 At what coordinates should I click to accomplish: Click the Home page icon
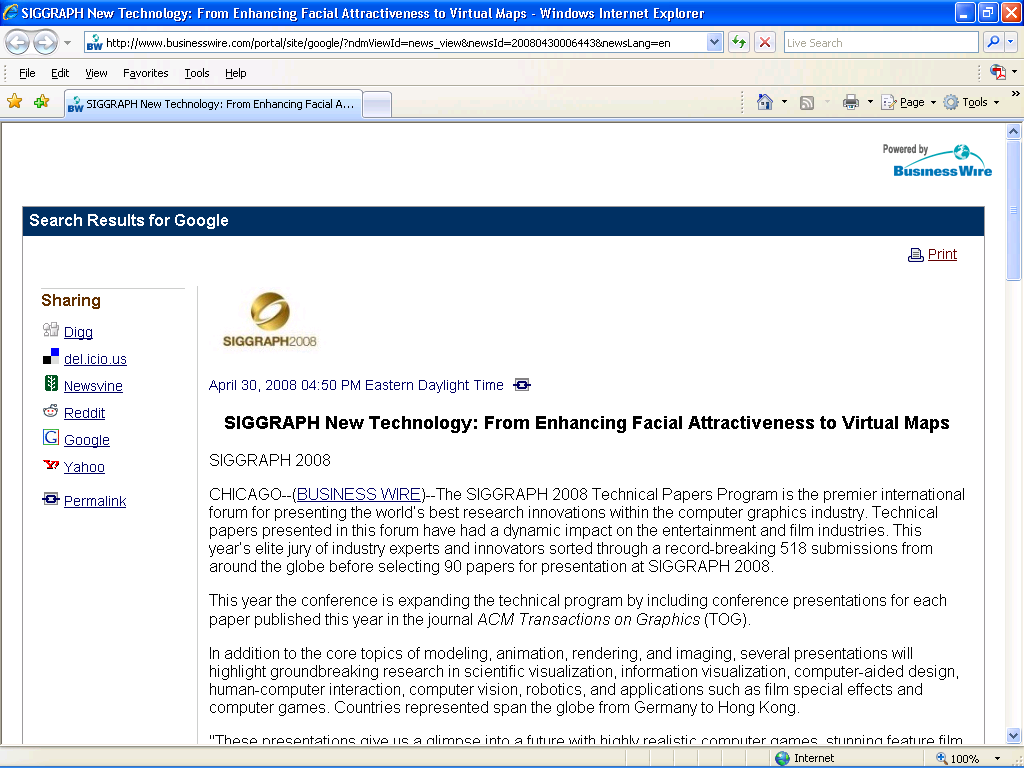(765, 102)
